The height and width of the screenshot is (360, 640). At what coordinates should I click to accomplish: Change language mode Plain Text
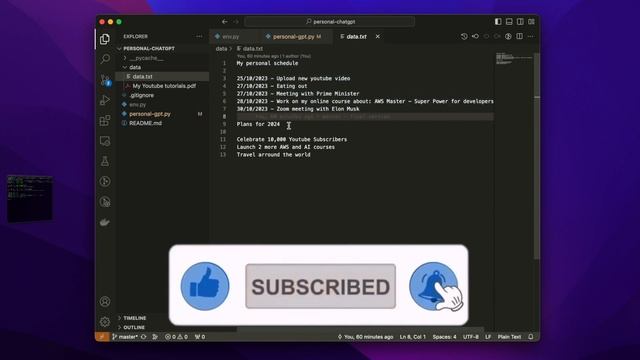[509, 337]
